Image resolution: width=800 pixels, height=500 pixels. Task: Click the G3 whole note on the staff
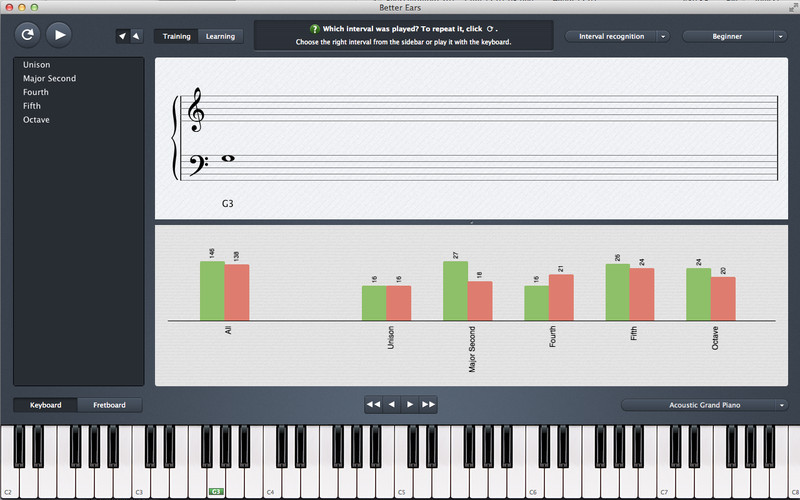pos(228,158)
